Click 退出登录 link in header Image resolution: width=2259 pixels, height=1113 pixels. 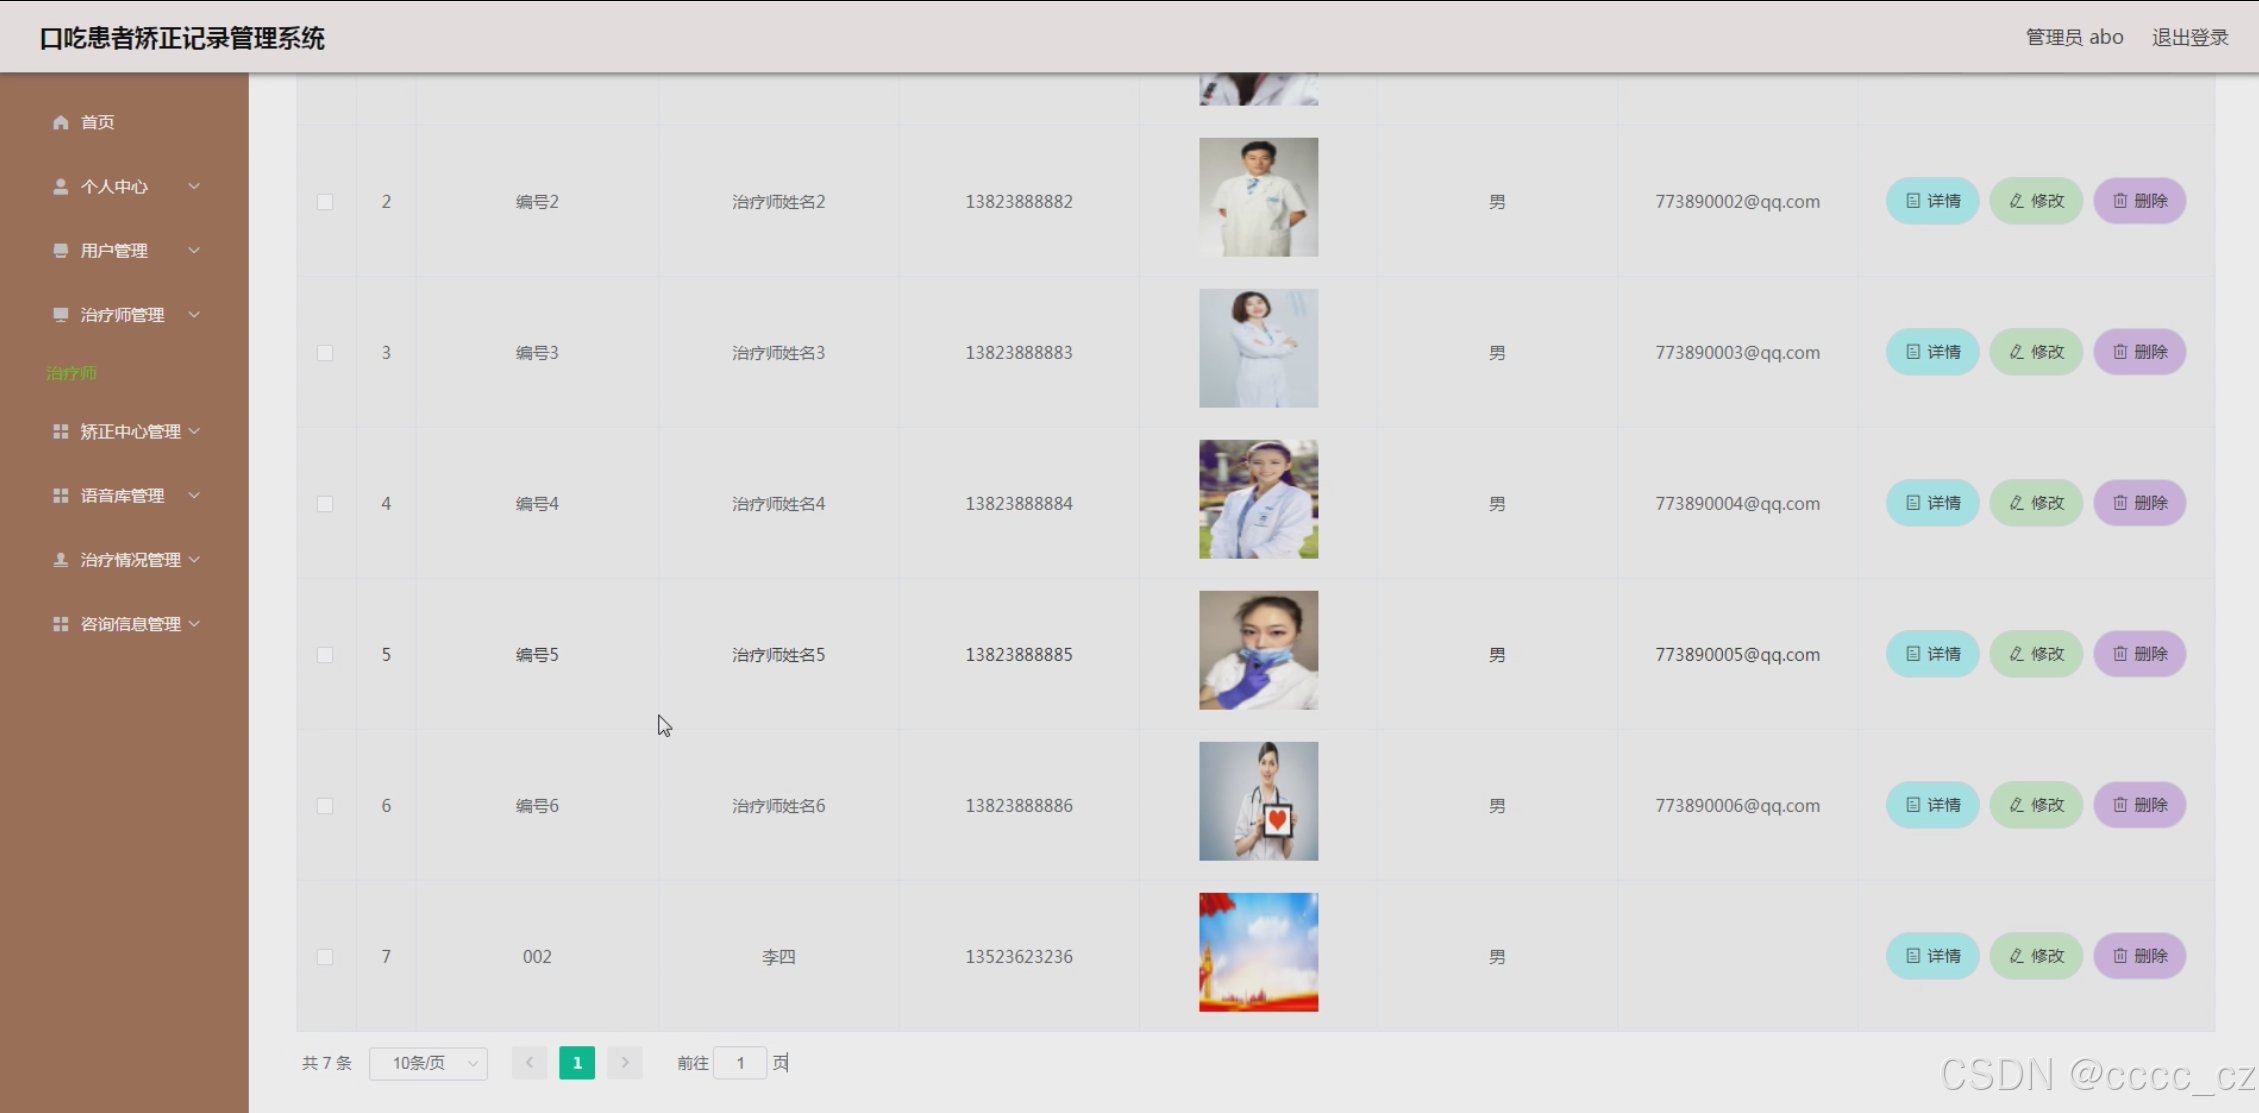coord(2190,37)
